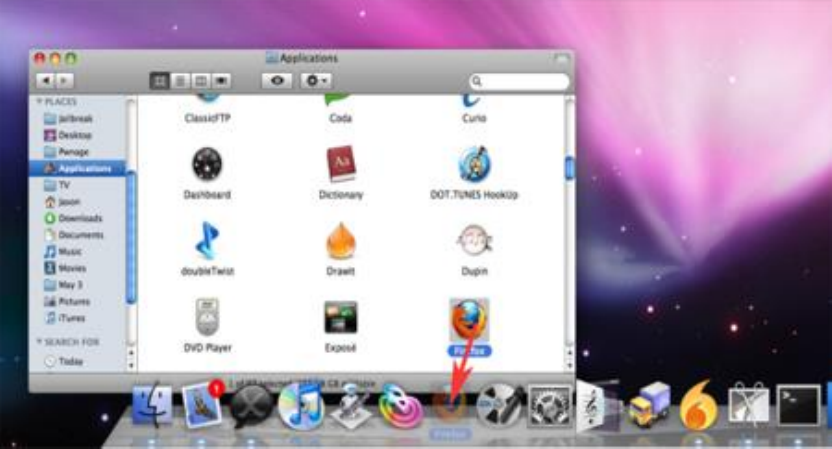Image resolution: width=832 pixels, height=449 pixels.
Task: Switch Finder to column view
Action: (x=201, y=81)
